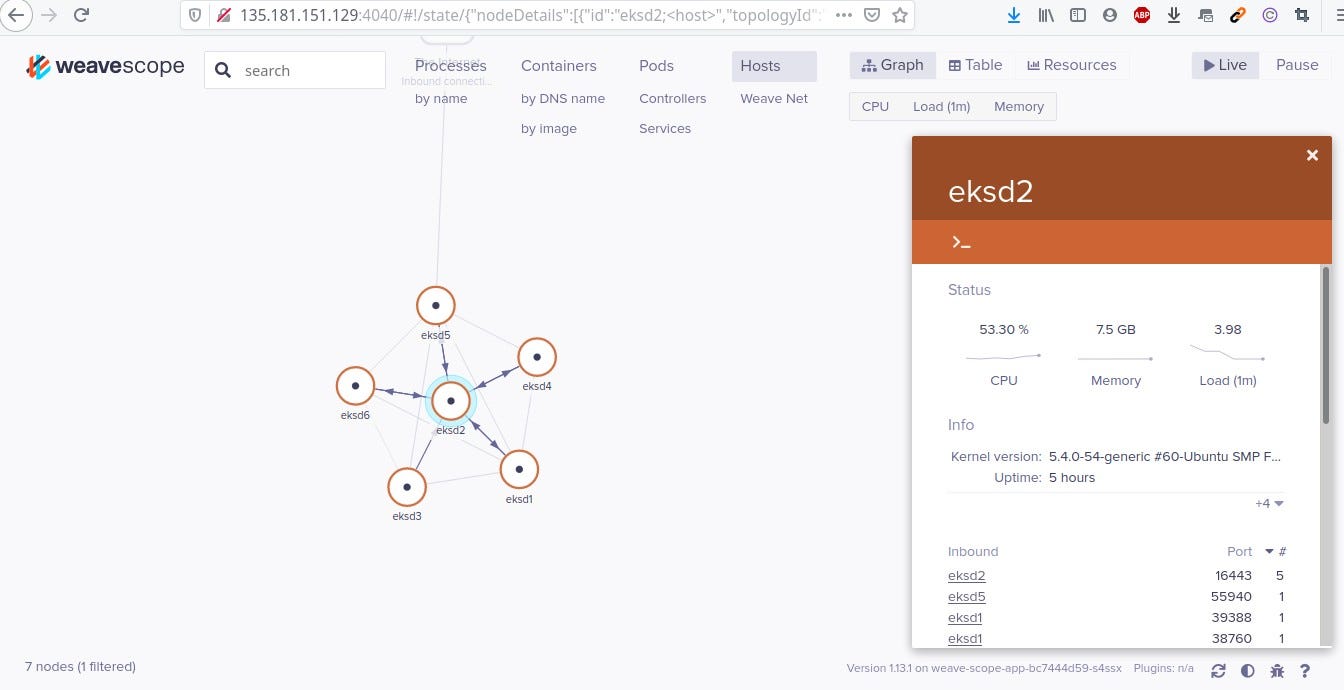Image resolution: width=1344 pixels, height=690 pixels.
Task: Open Pods topology view
Action: click(656, 66)
